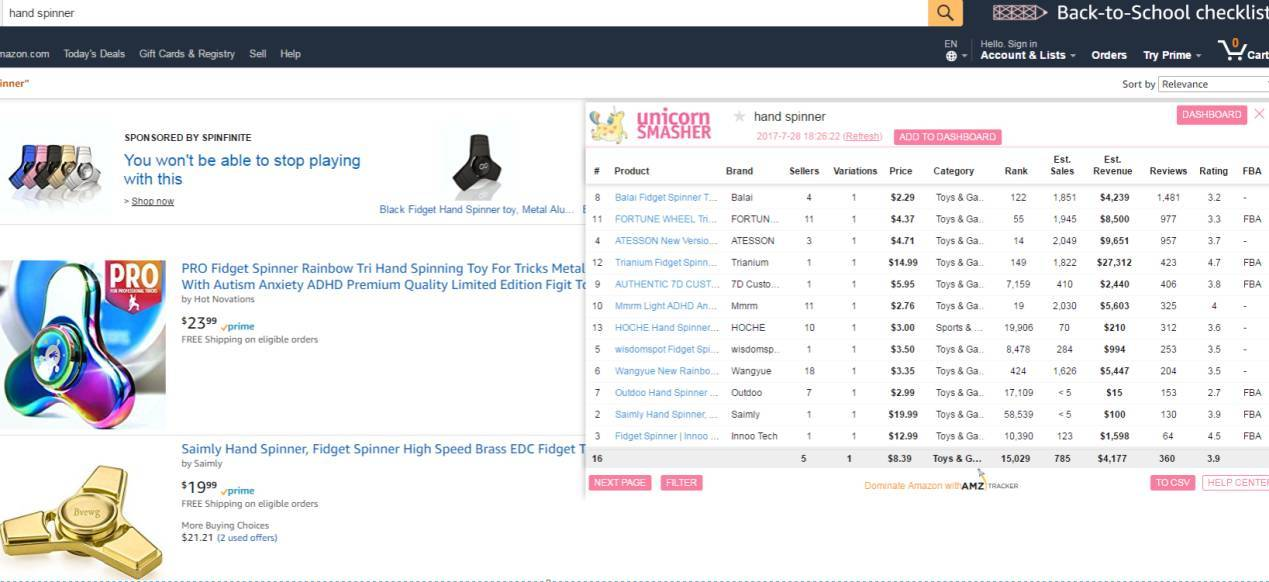Click the black fidget spinner thumbnail
The width and height of the screenshot is (1269, 582).
pyautogui.click(x=477, y=165)
